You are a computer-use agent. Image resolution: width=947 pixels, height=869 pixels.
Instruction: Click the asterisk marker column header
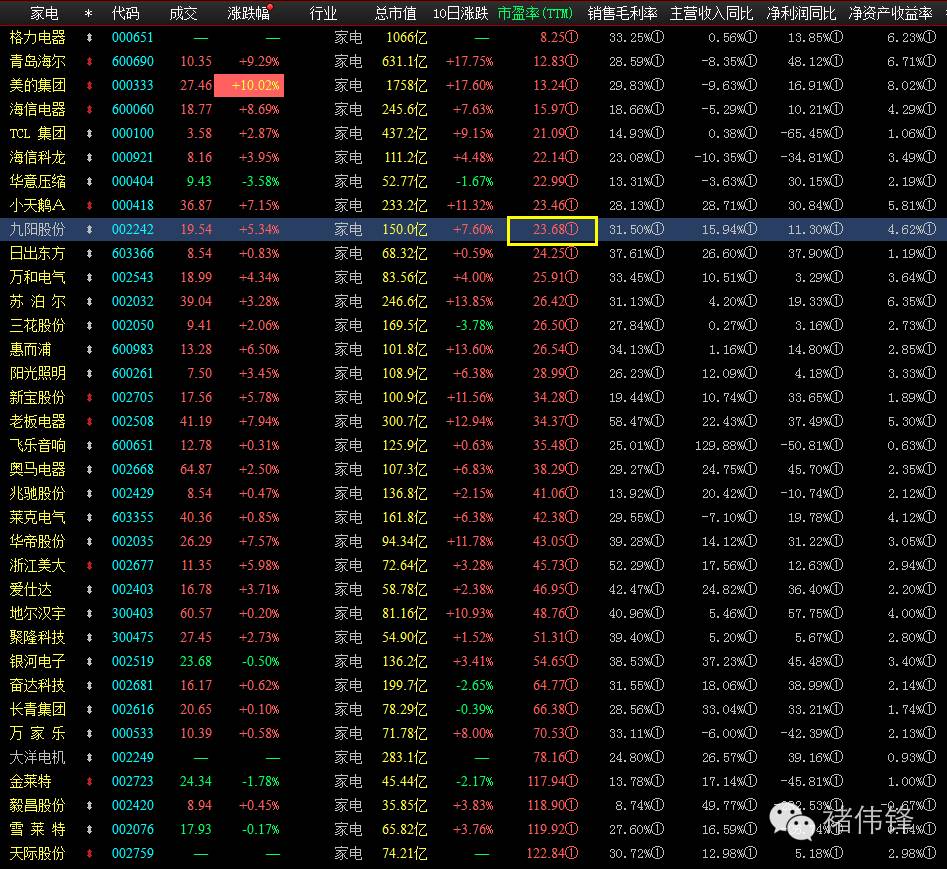pos(89,13)
